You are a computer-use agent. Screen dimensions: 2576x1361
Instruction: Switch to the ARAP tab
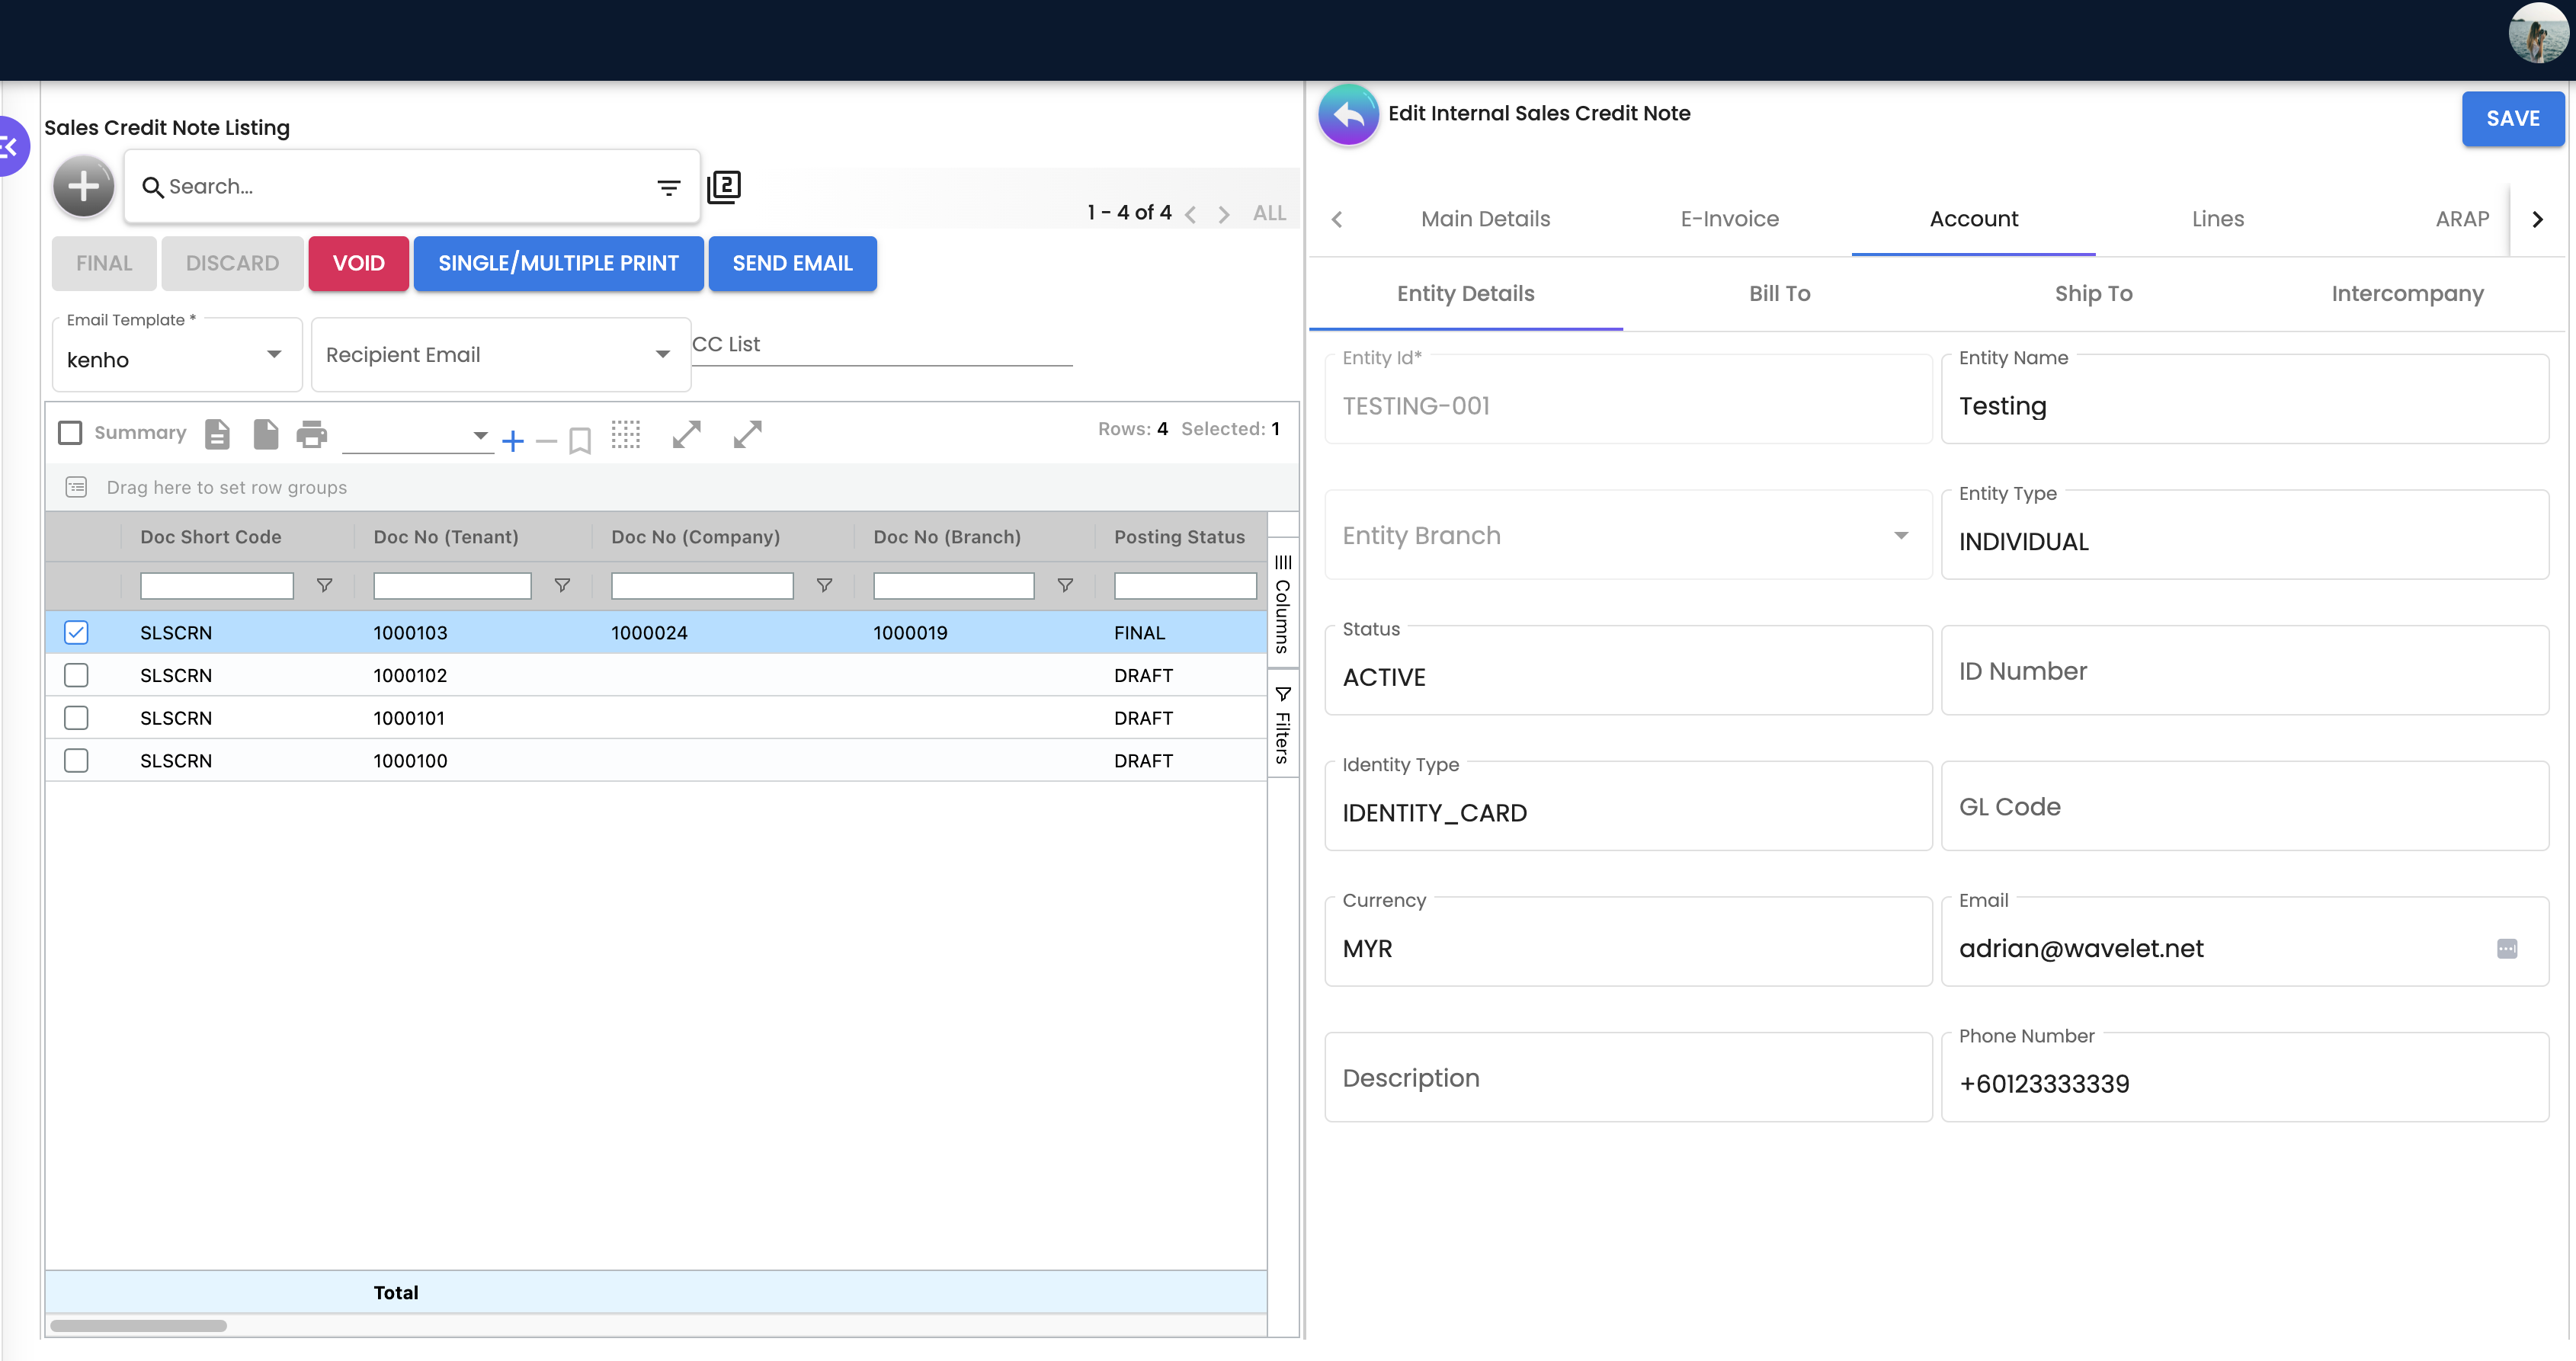point(2461,219)
